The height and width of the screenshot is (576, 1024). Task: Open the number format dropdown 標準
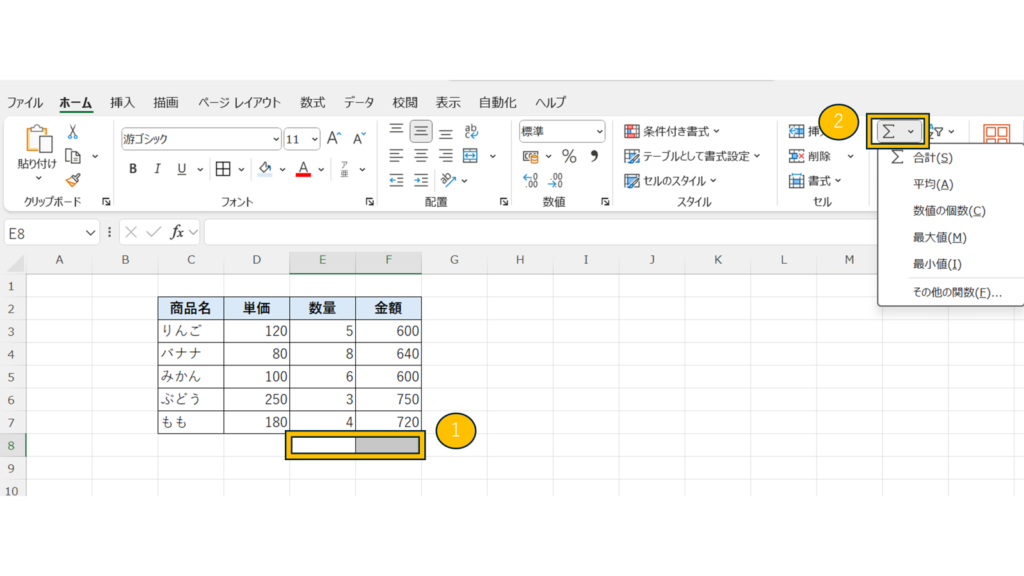(562, 131)
